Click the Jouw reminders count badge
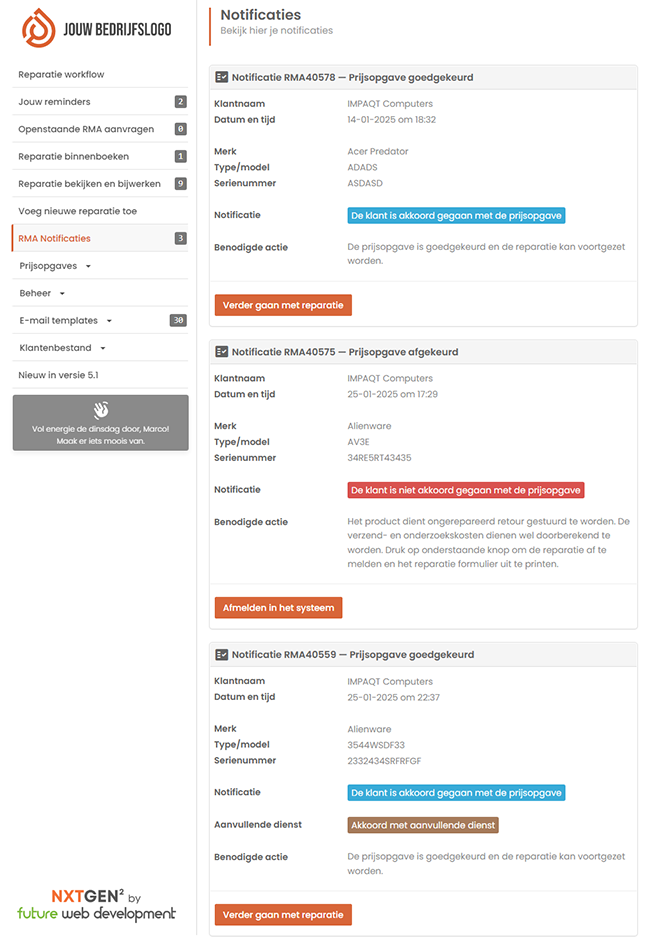 180,102
